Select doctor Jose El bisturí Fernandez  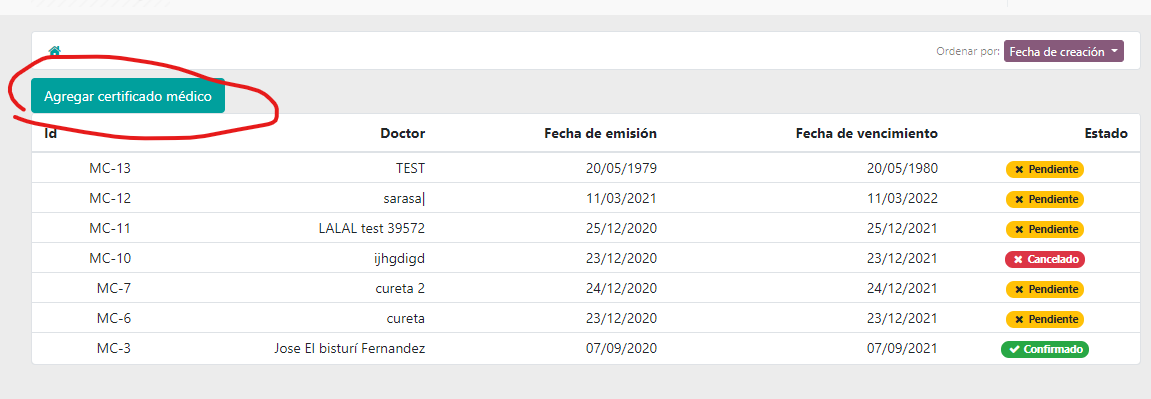[349, 349]
